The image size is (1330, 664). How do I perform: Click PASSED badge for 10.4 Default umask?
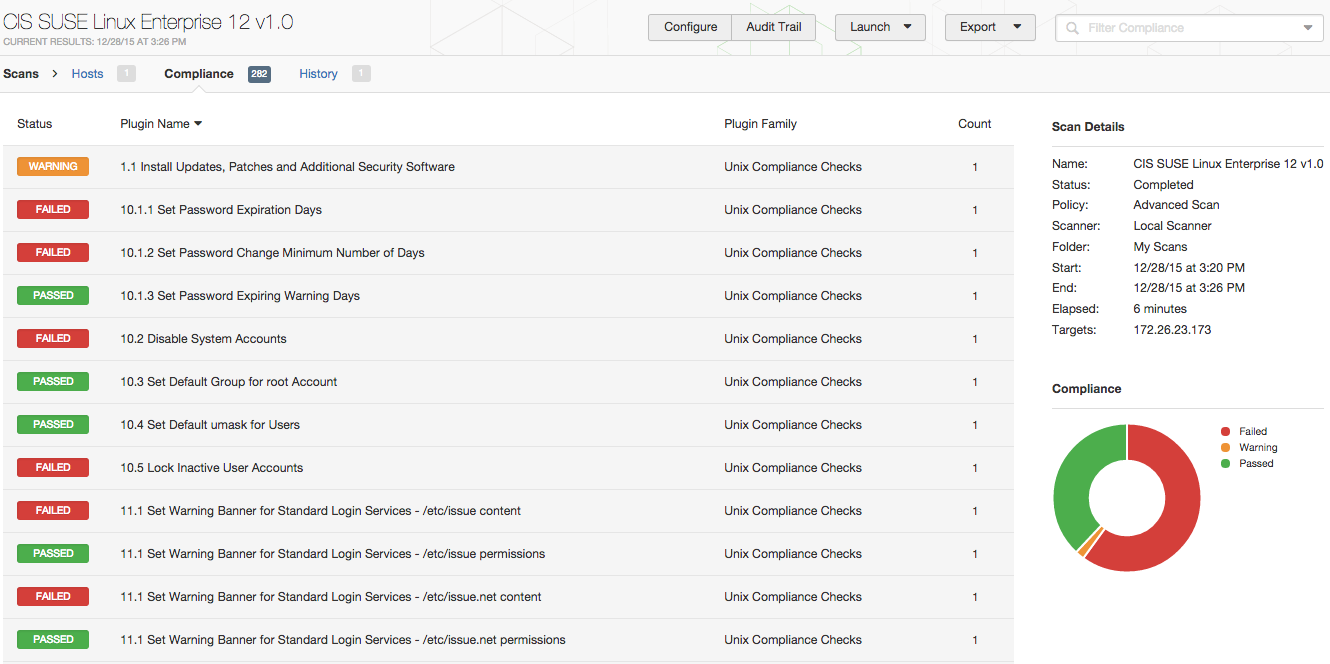[x=53, y=425]
